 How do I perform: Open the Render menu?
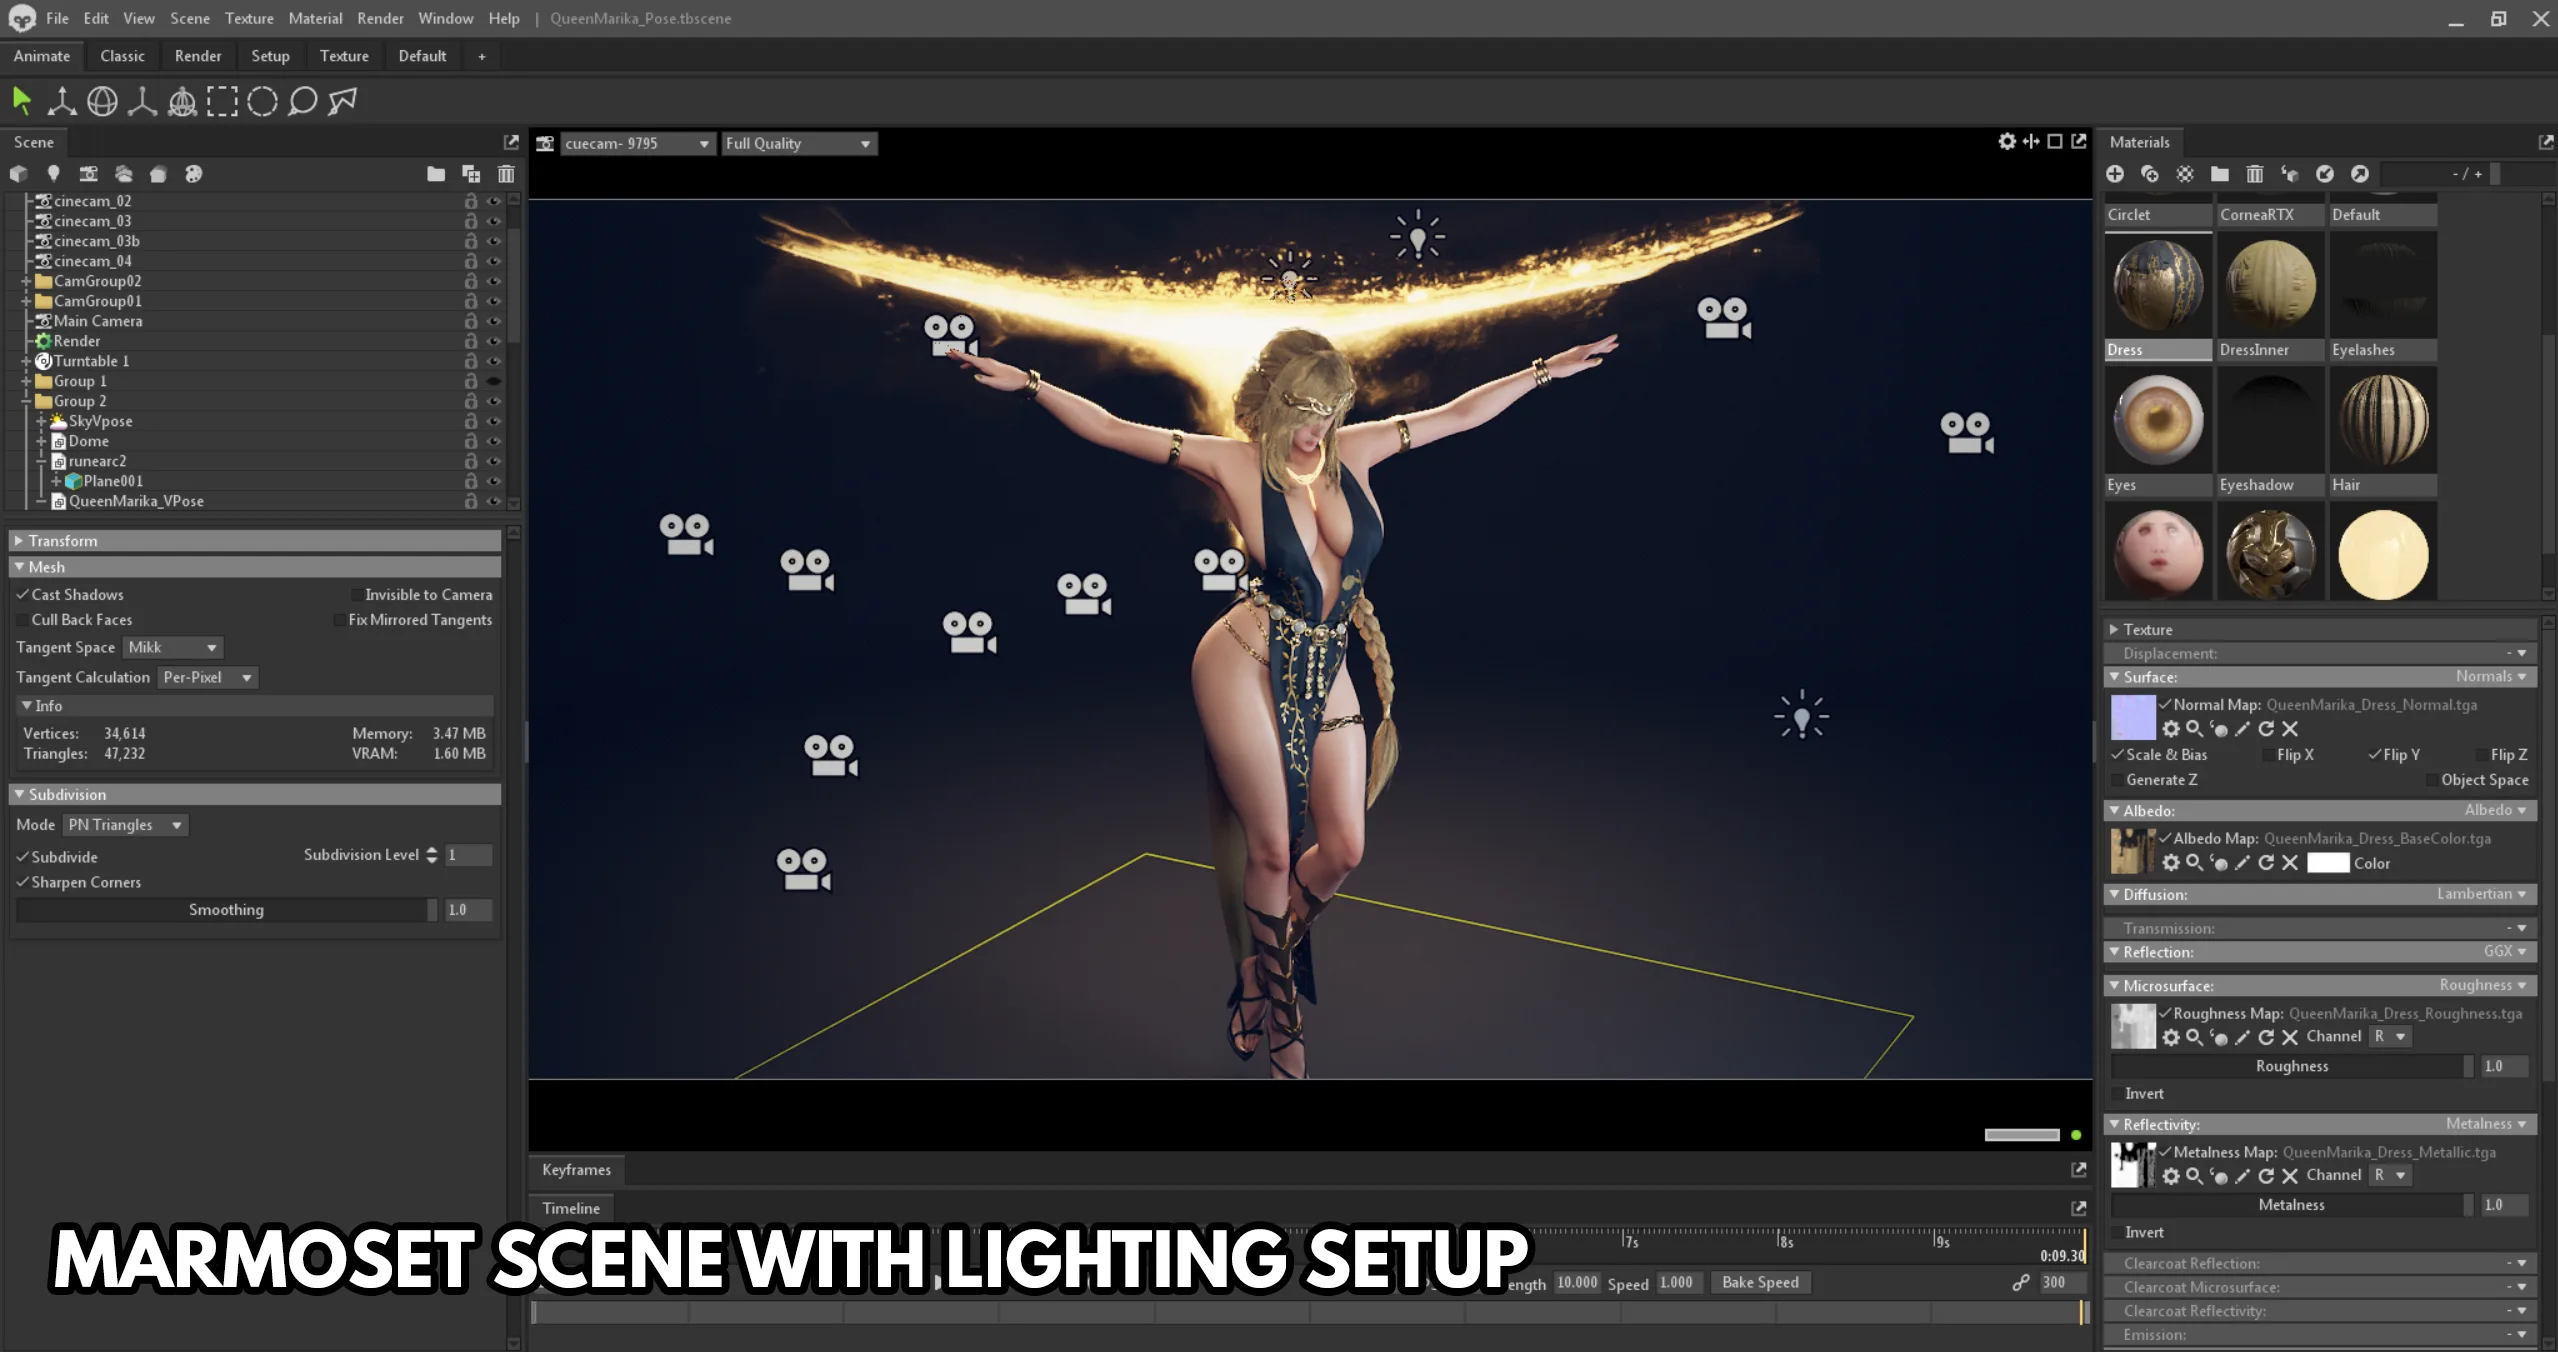tap(380, 18)
